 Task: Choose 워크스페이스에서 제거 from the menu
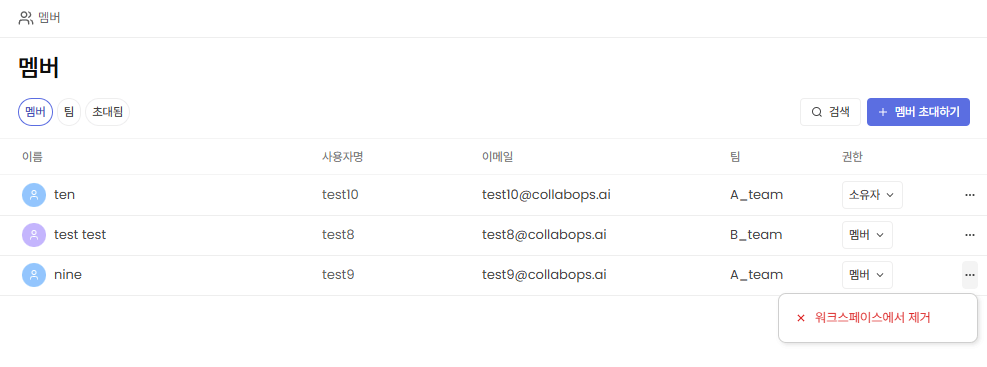point(877,318)
